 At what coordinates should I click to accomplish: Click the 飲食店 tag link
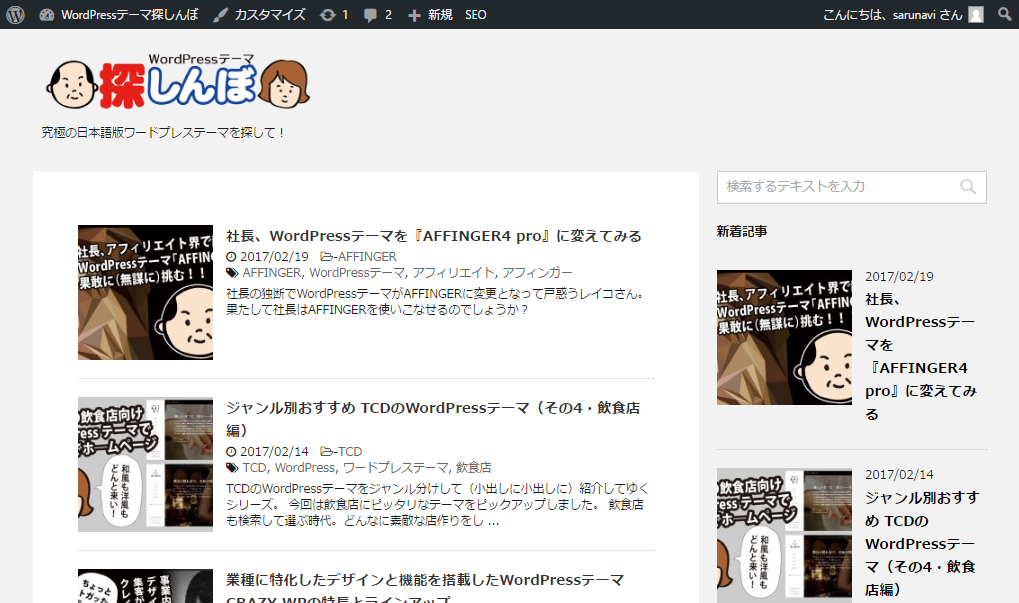click(x=473, y=468)
